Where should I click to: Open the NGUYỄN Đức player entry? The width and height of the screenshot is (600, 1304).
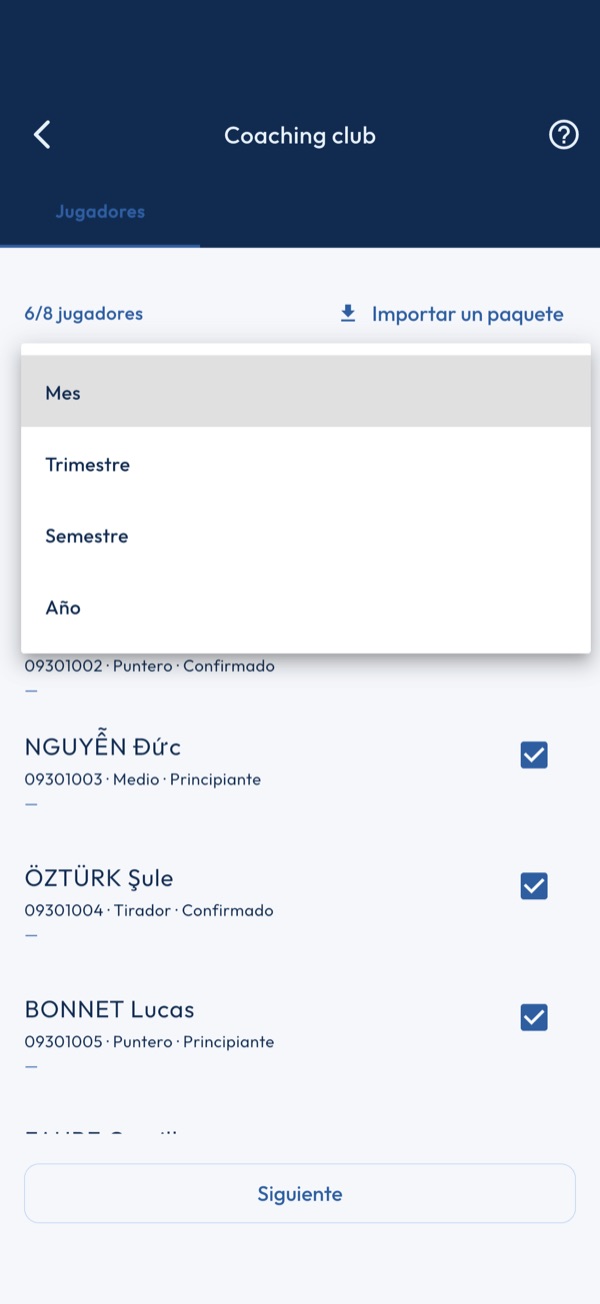[x=300, y=772]
